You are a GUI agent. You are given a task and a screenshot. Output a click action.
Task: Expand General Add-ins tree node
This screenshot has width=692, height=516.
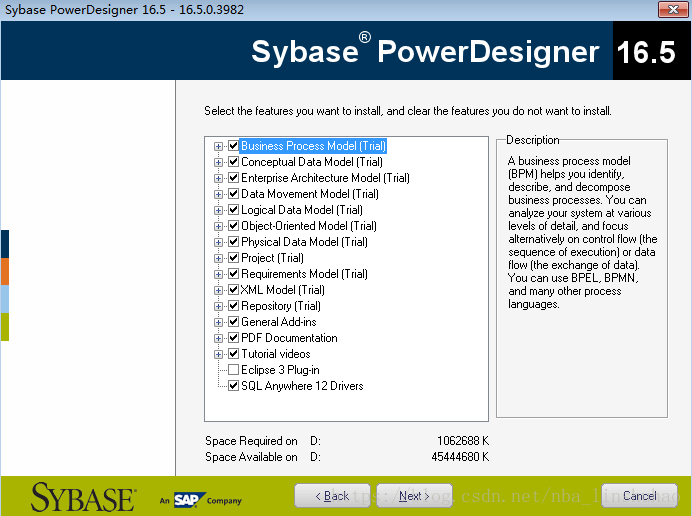tap(218, 322)
